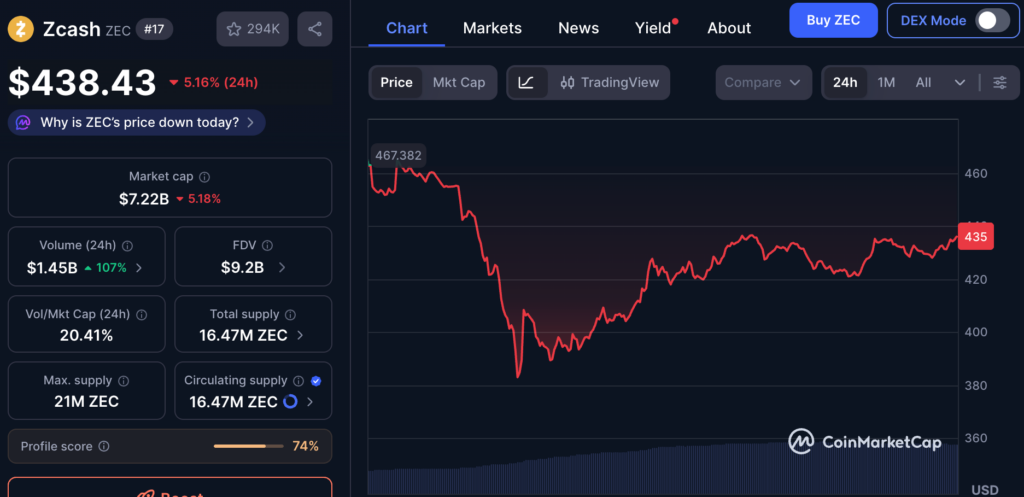
Task: Expand the Circulating supply details arrow
Action: tap(310, 402)
